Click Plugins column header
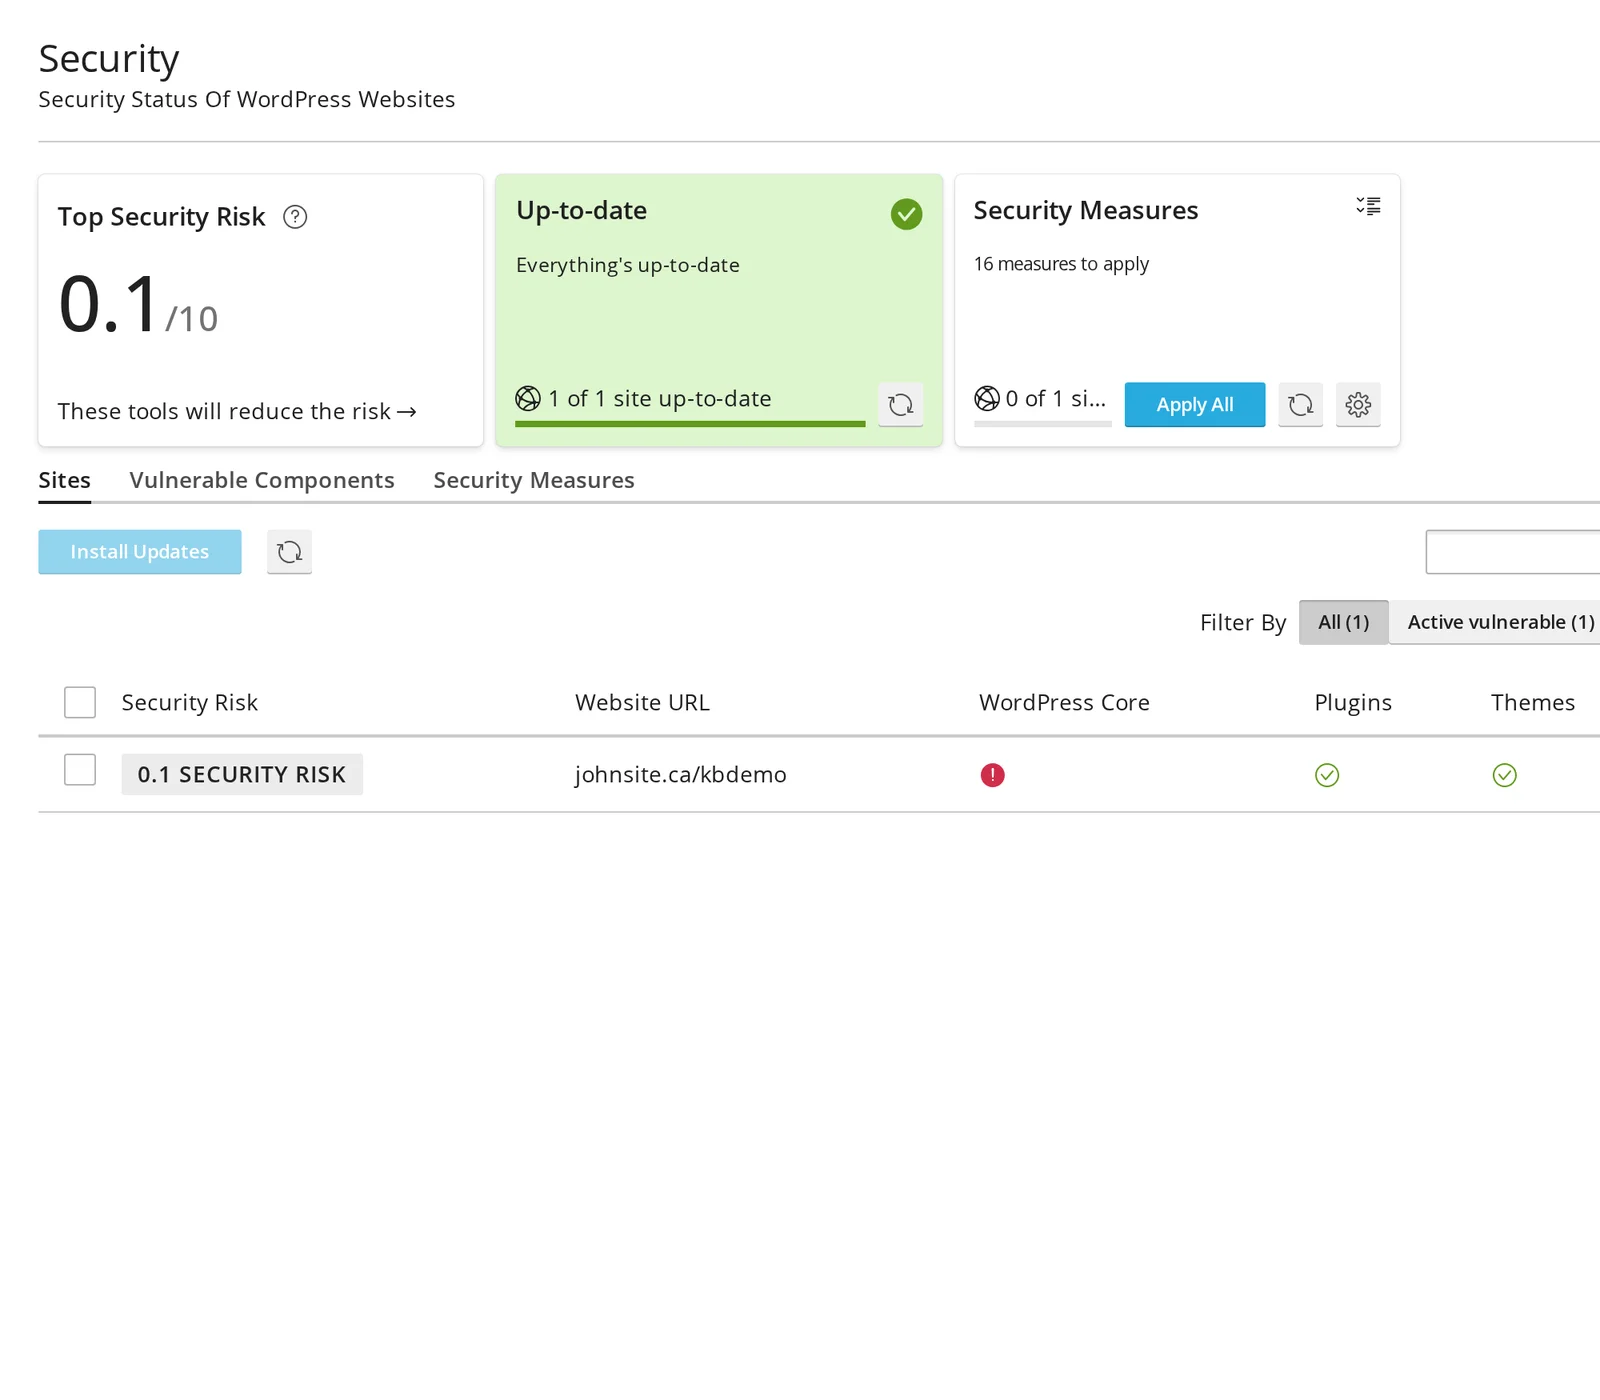 point(1353,703)
